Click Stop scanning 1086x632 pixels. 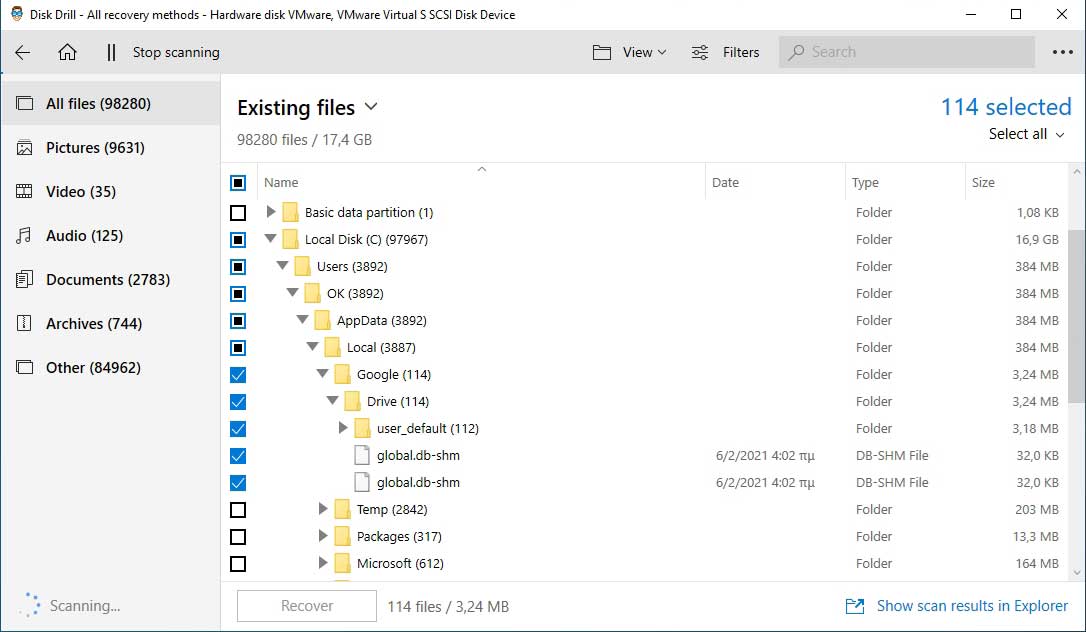tap(176, 53)
